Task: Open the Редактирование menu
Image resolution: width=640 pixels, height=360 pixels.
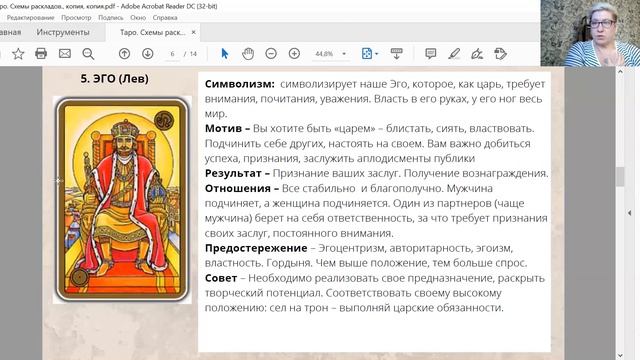Action: (x=30, y=18)
